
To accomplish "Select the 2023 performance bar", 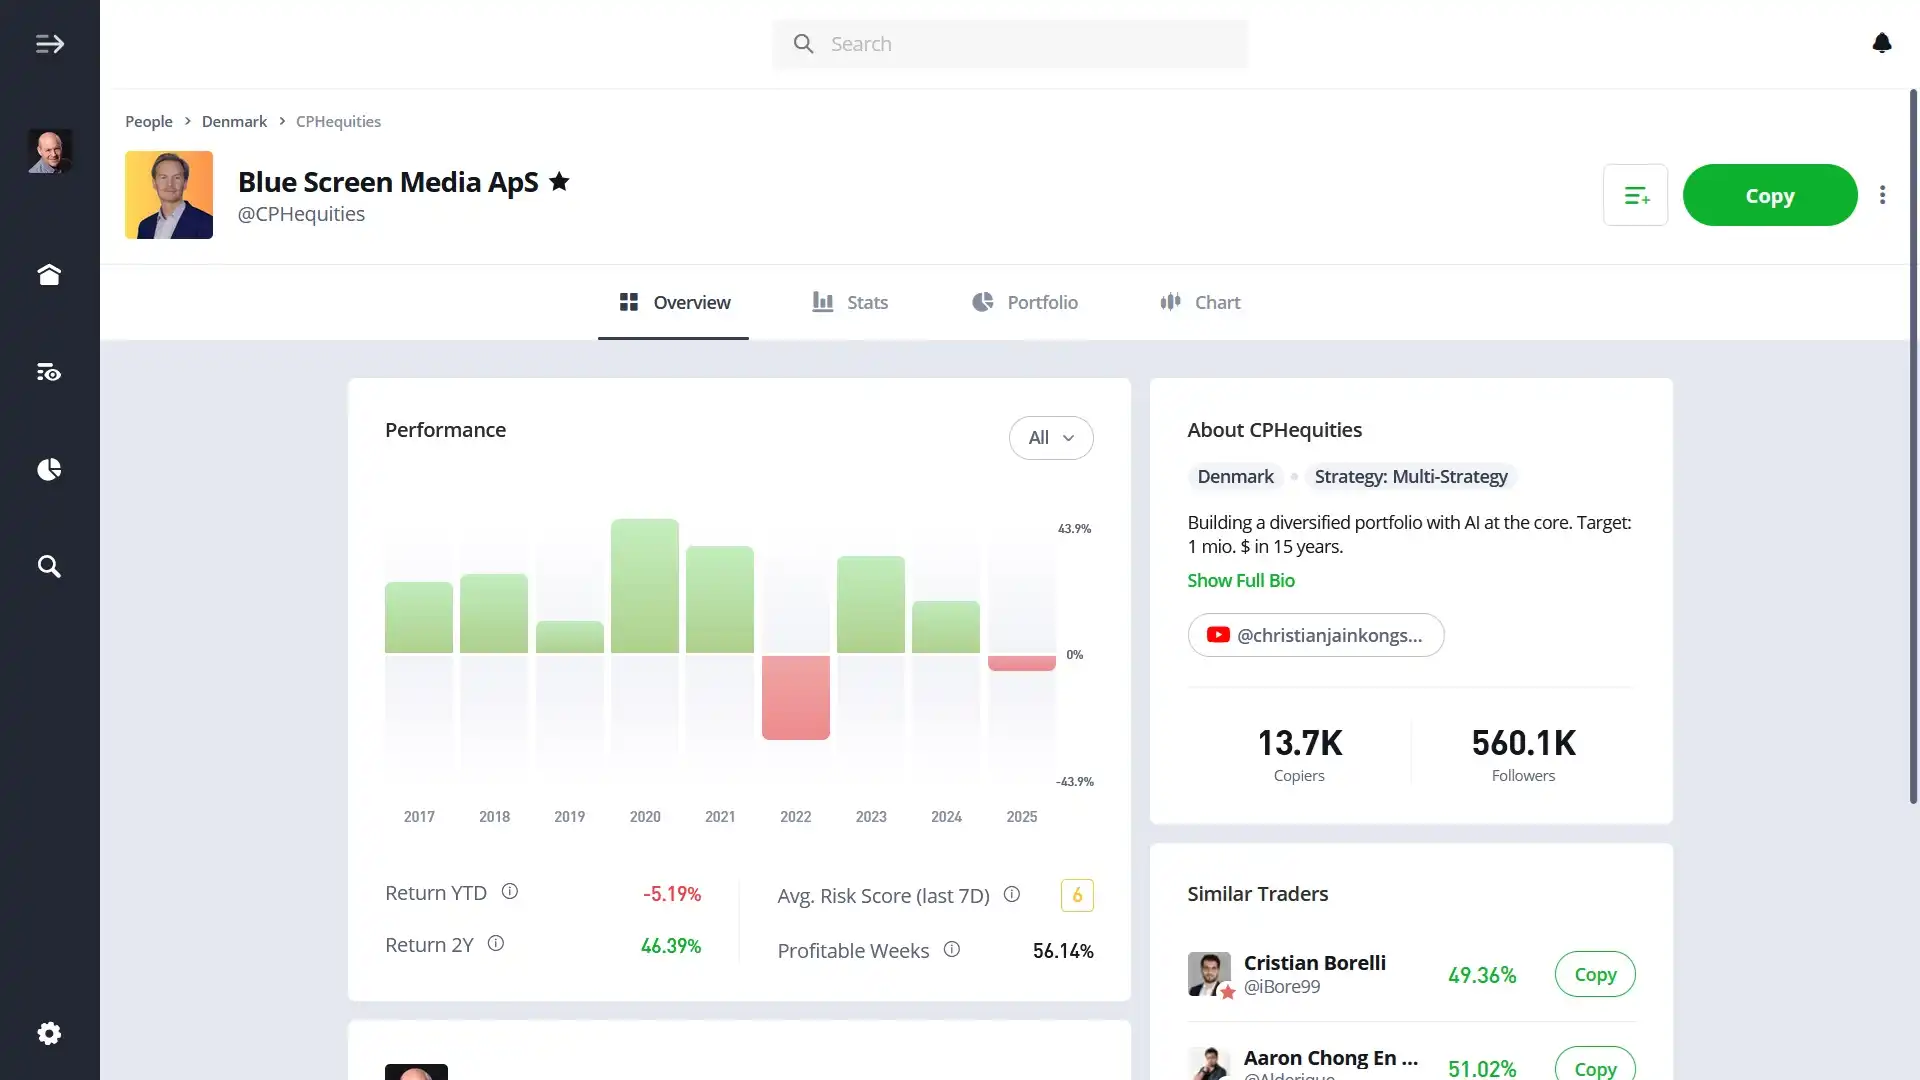I will [871, 605].
